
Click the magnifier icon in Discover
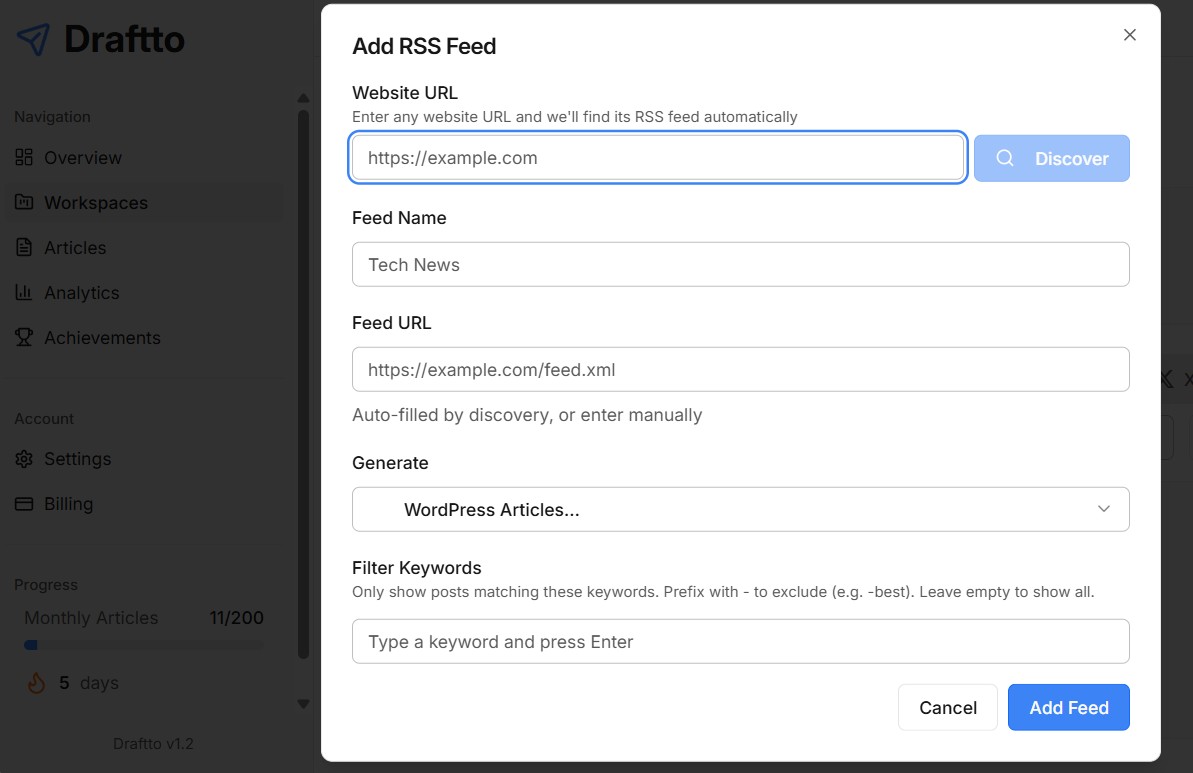click(1005, 158)
